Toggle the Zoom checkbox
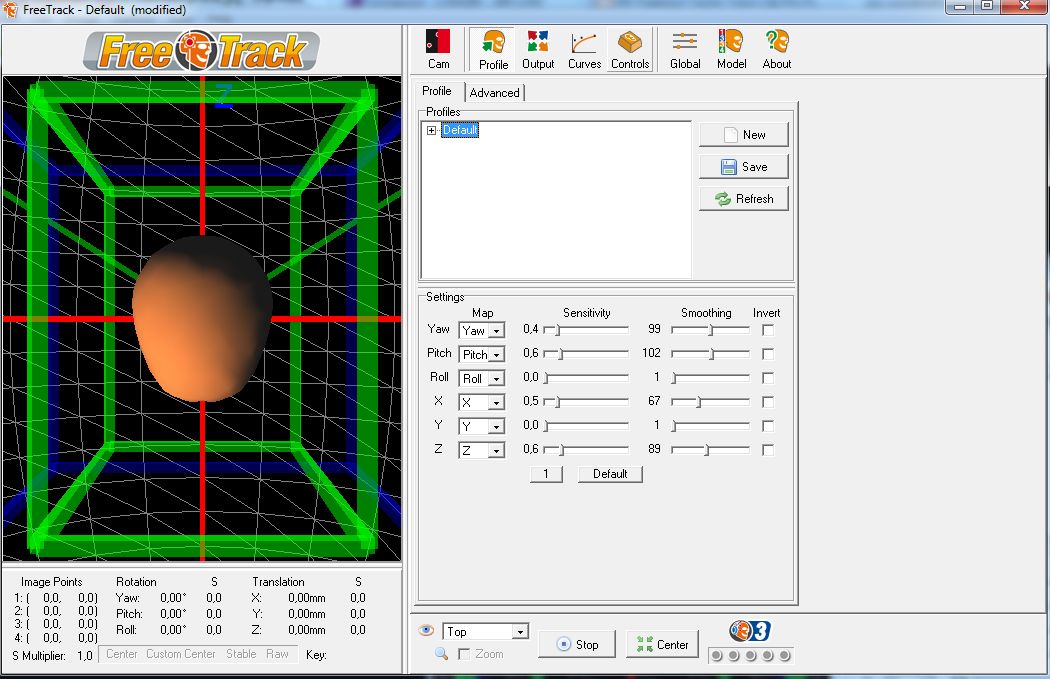This screenshot has height=679, width=1050. 463,654
